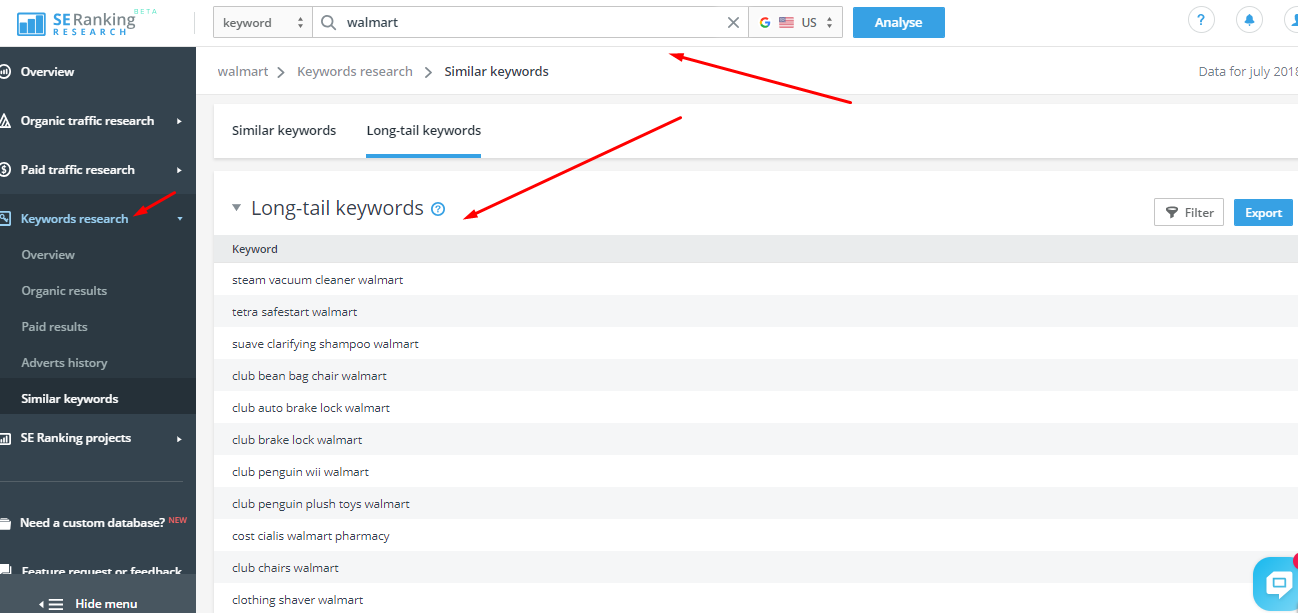Click the Organic traffic research icon
1298x613 pixels.
tap(5, 121)
